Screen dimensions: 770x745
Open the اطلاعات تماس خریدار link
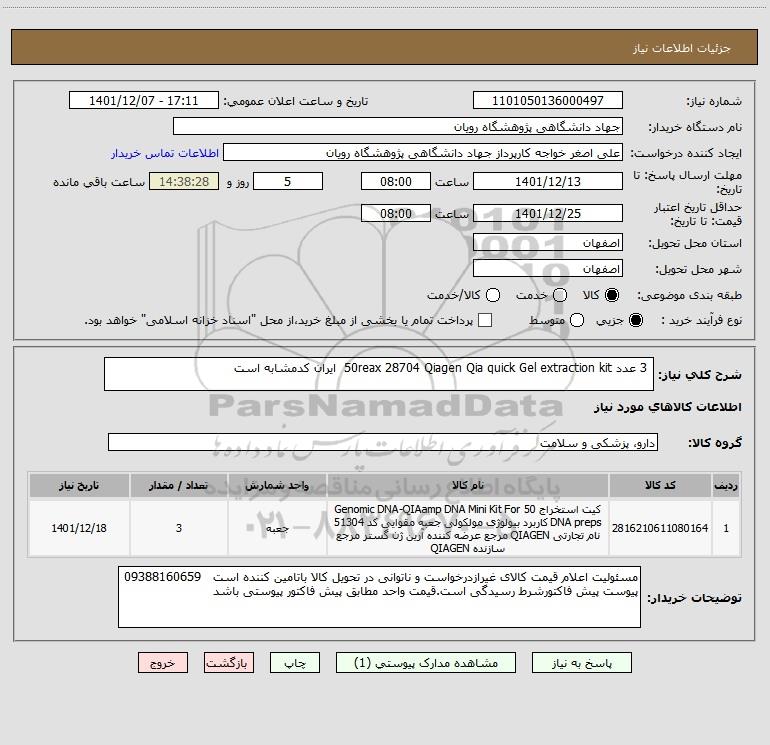point(165,153)
